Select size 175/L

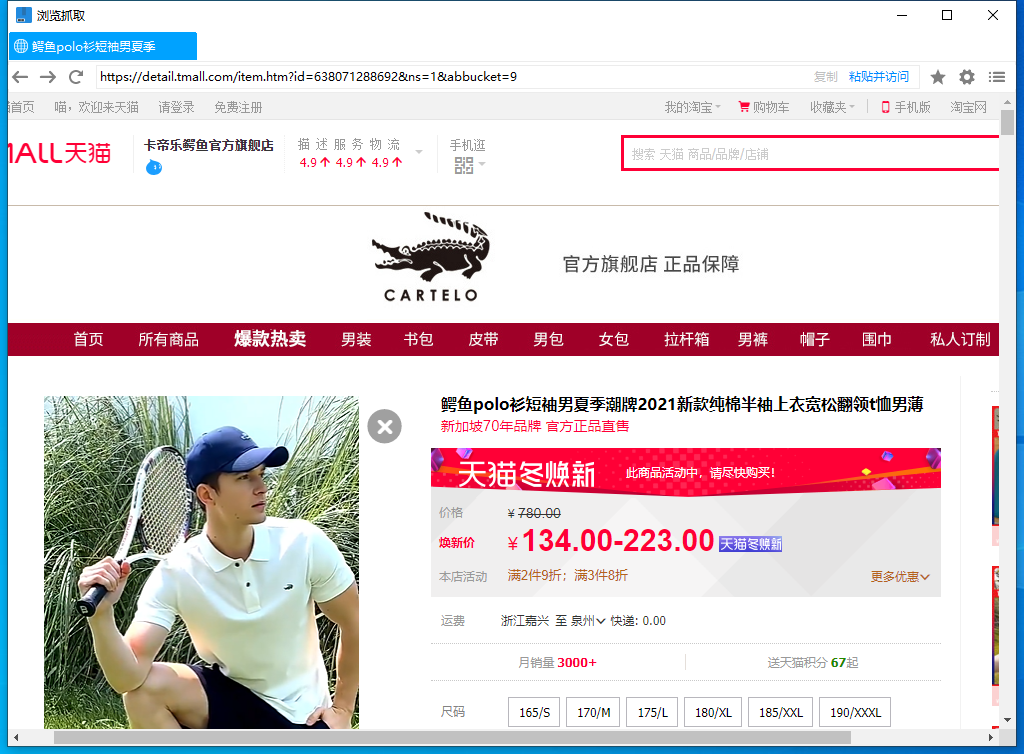tap(652, 712)
